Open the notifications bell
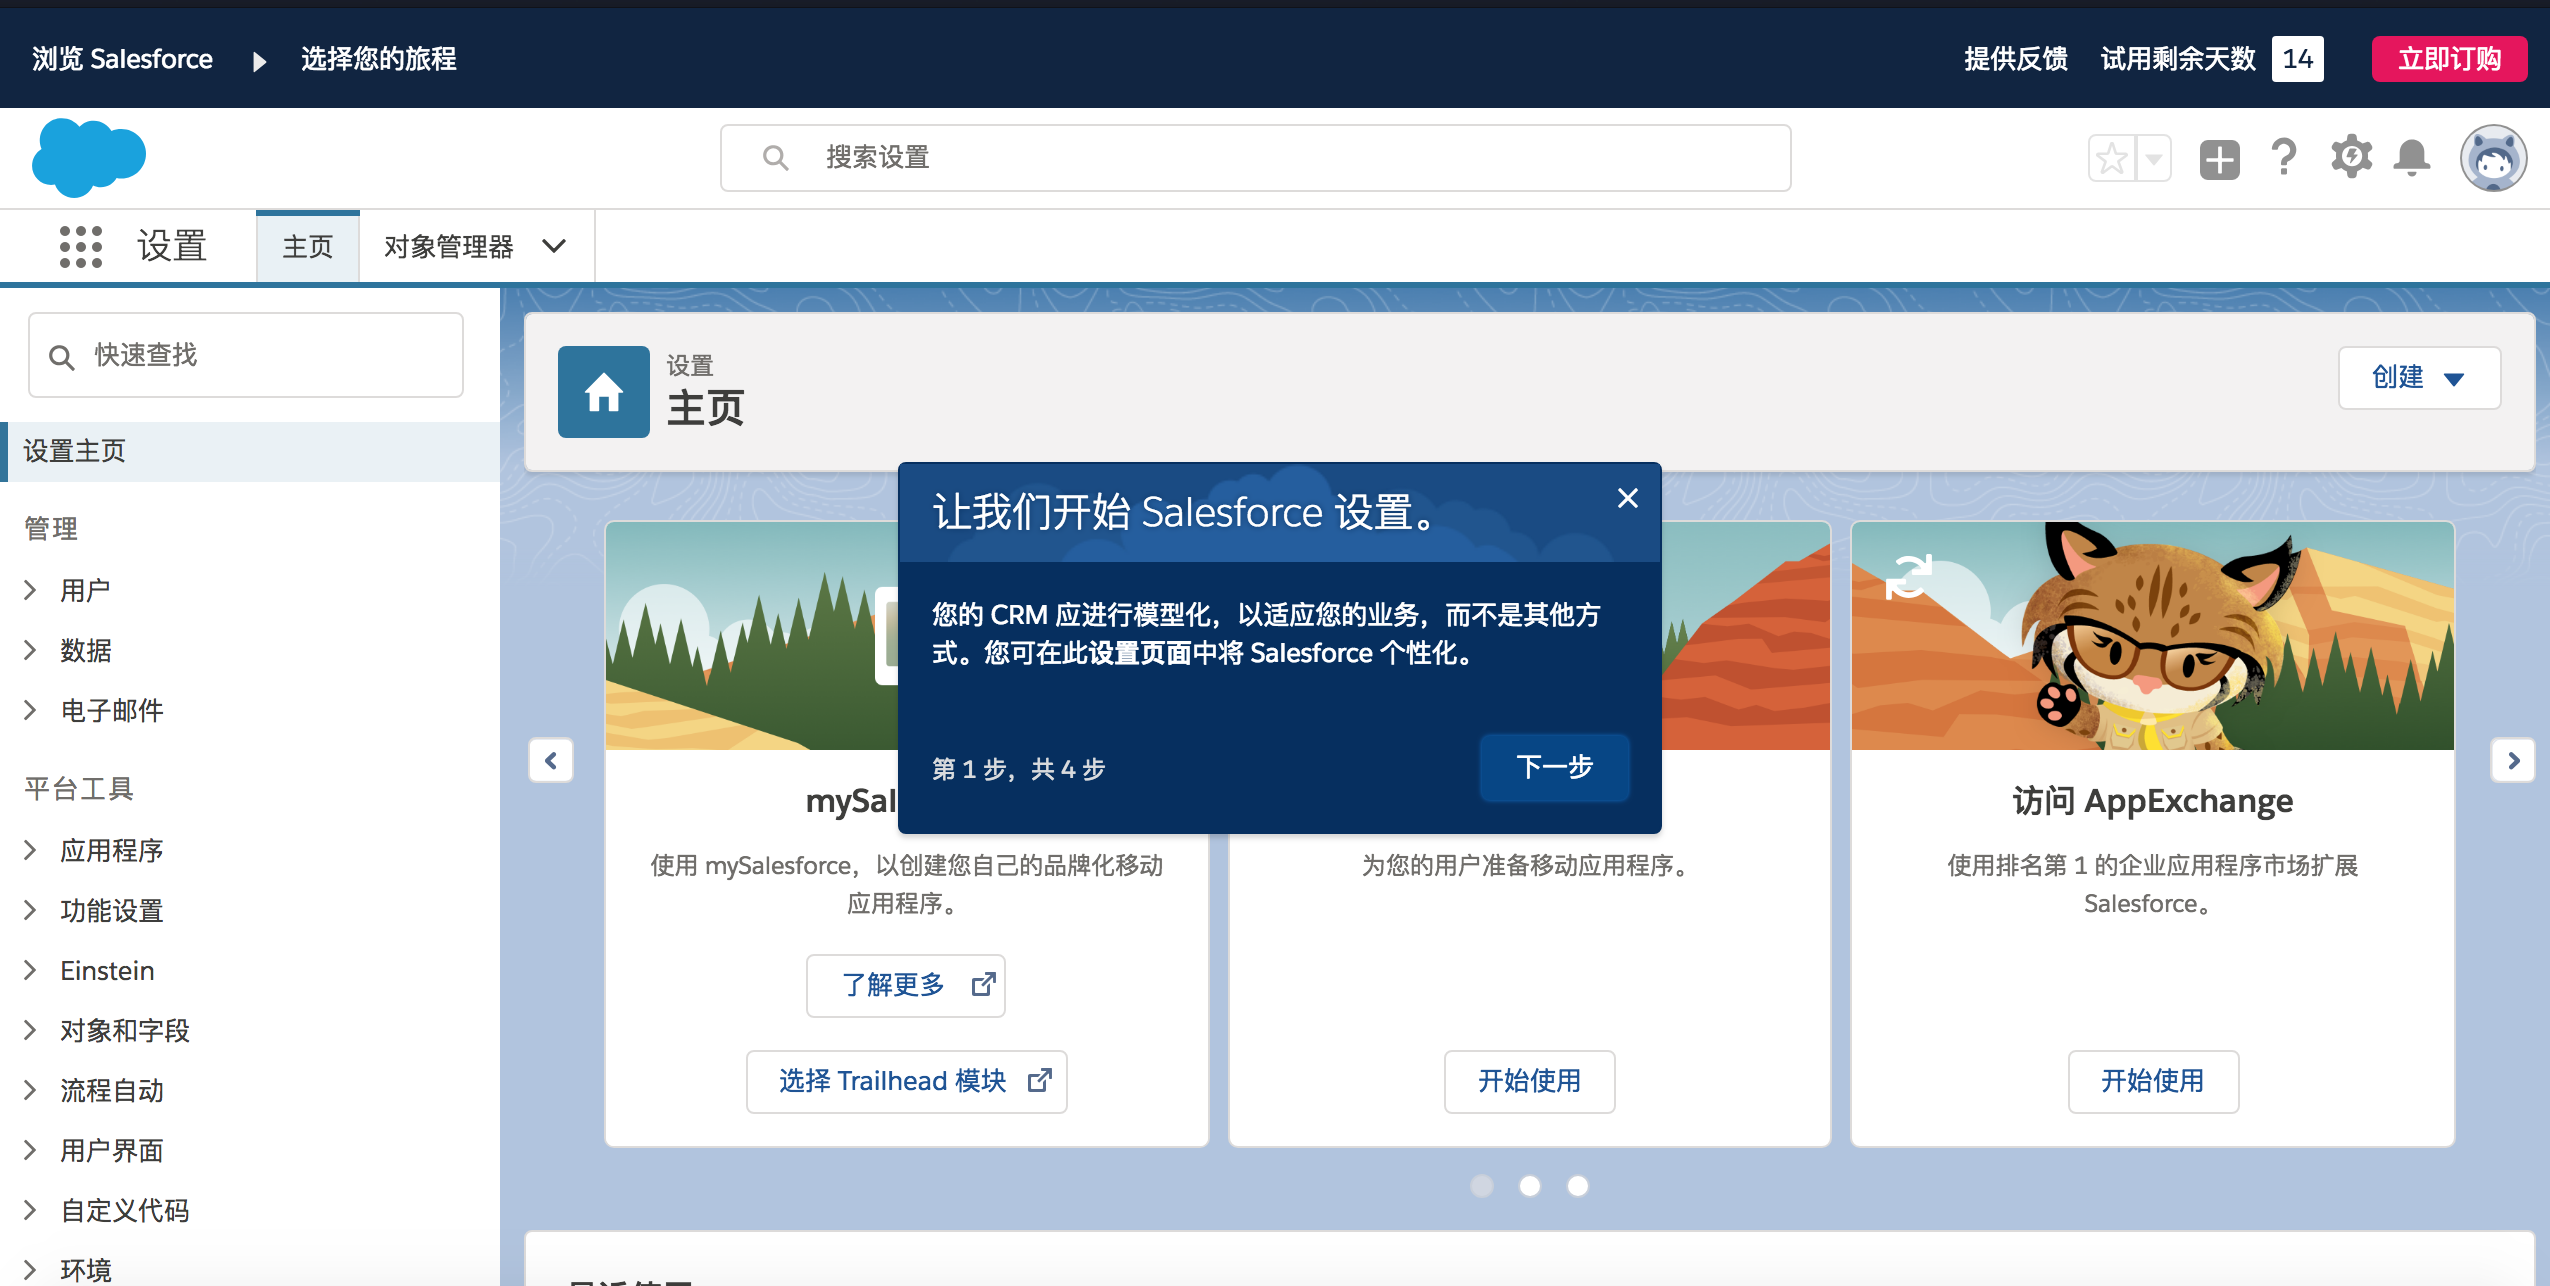 point(2412,157)
